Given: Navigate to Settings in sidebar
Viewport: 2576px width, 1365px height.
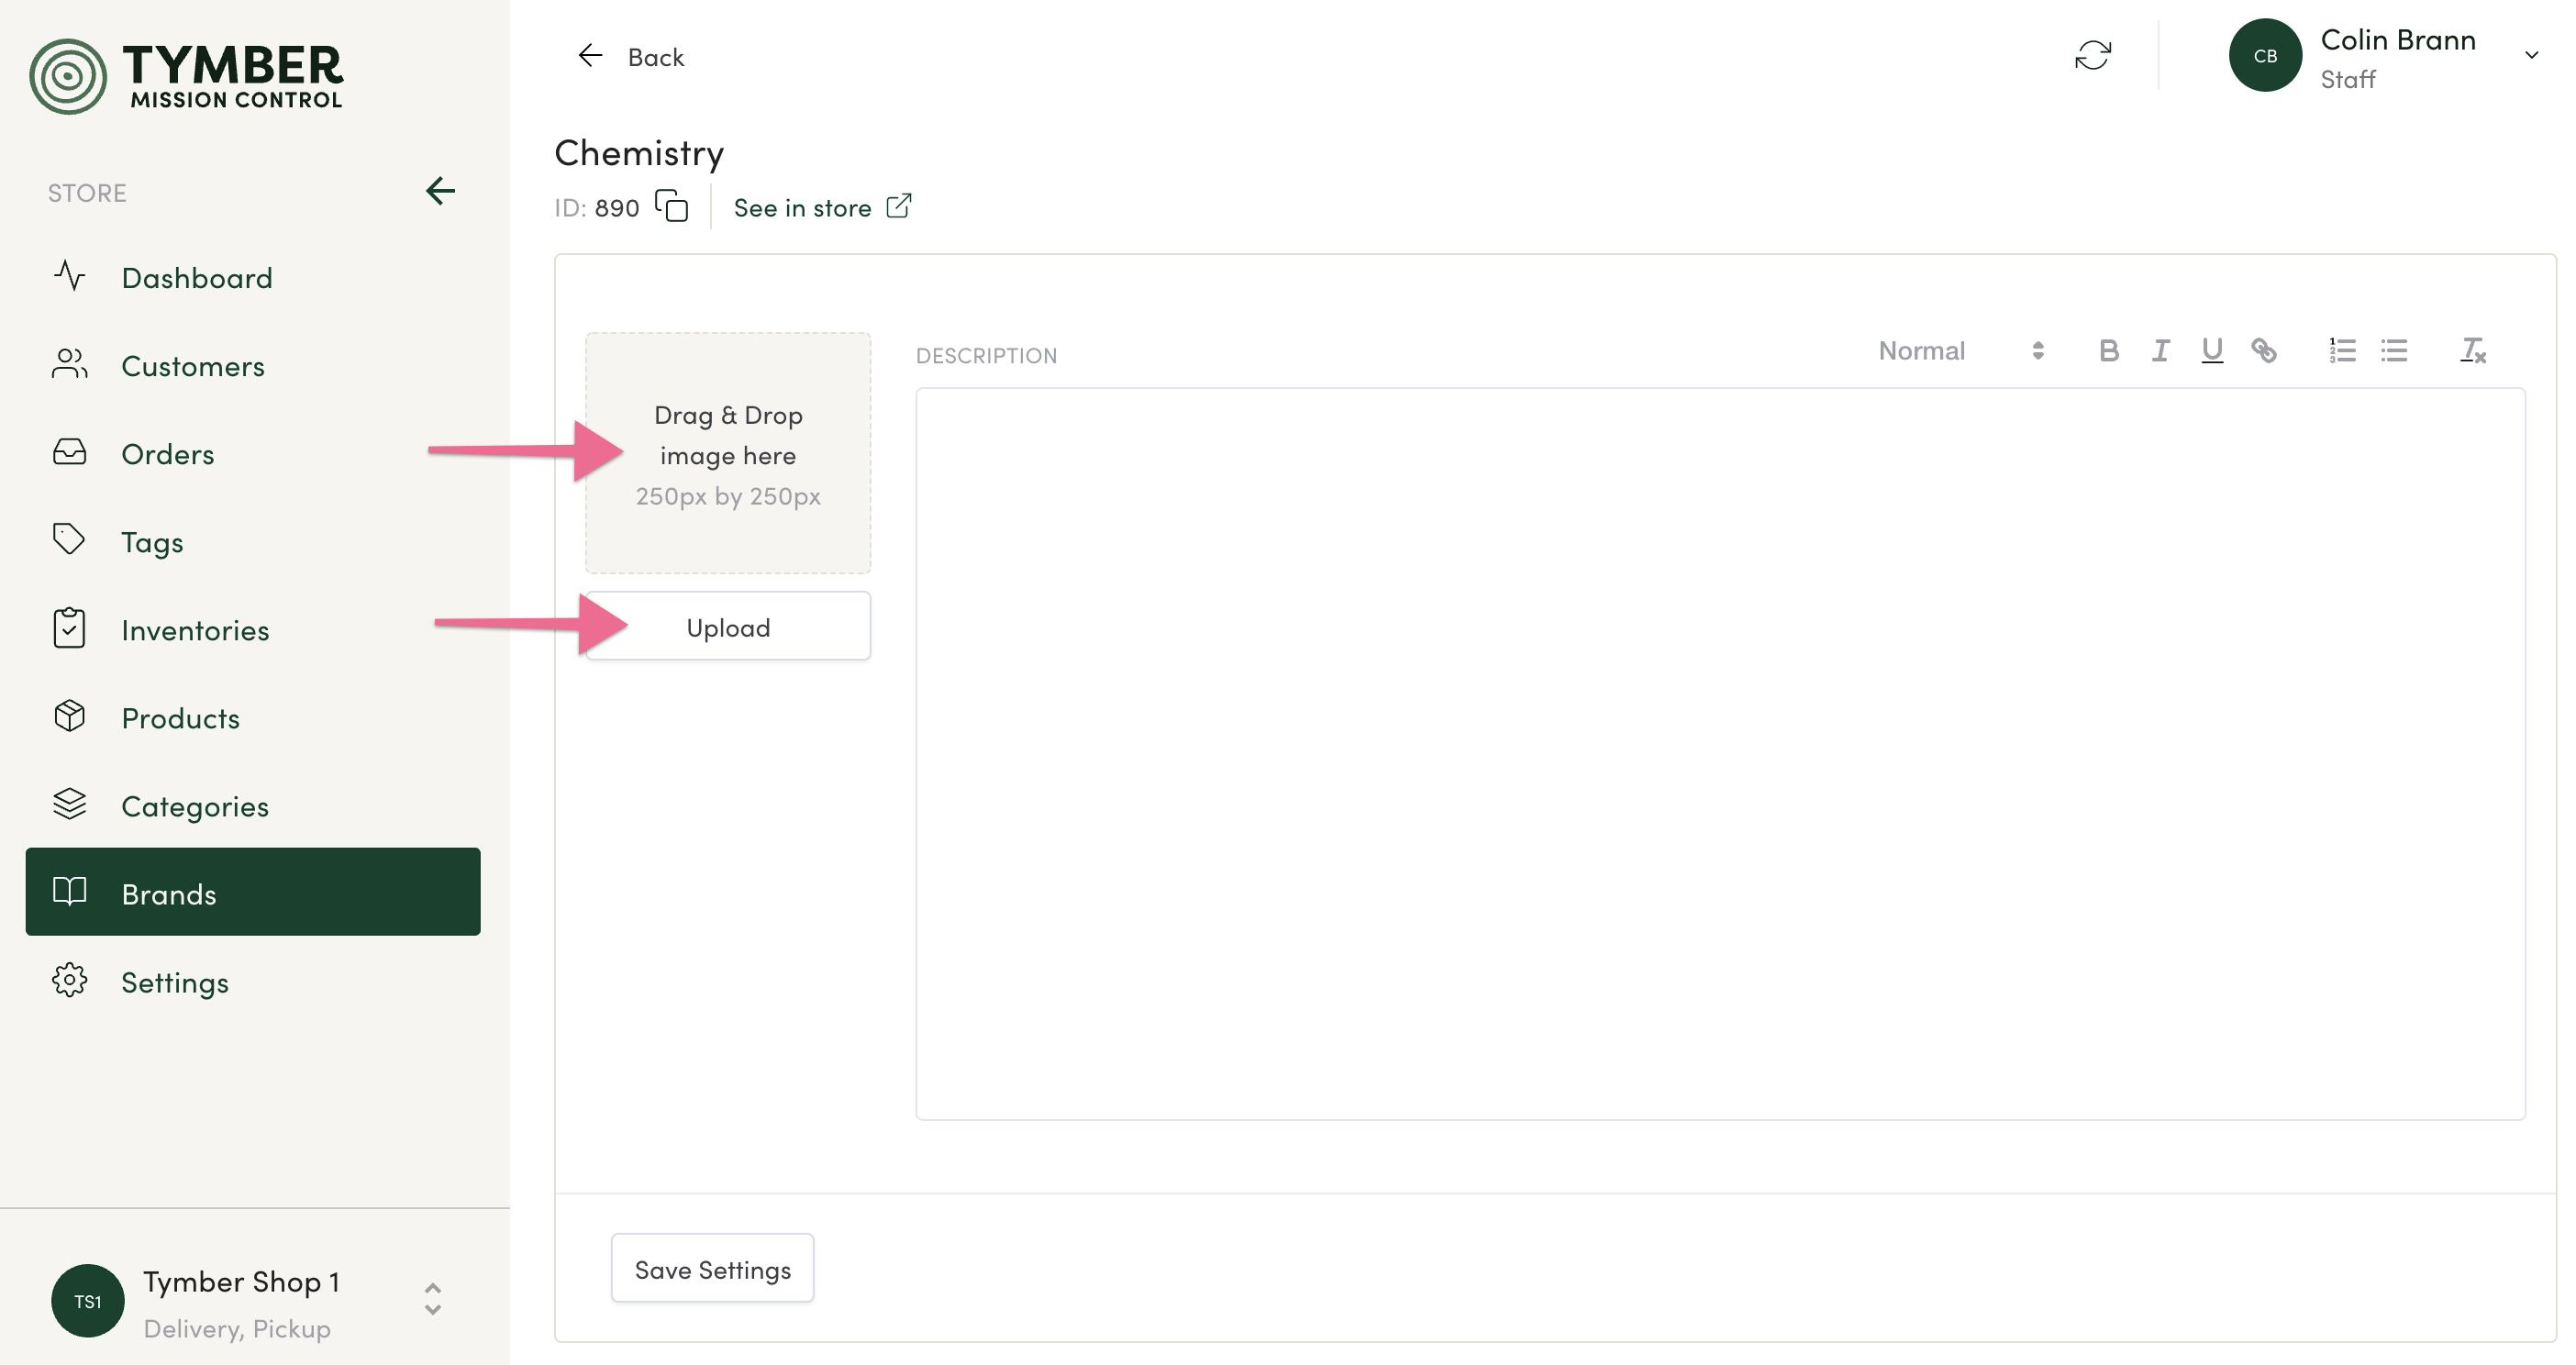Looking at the screenshot, I should coord(175,982).
